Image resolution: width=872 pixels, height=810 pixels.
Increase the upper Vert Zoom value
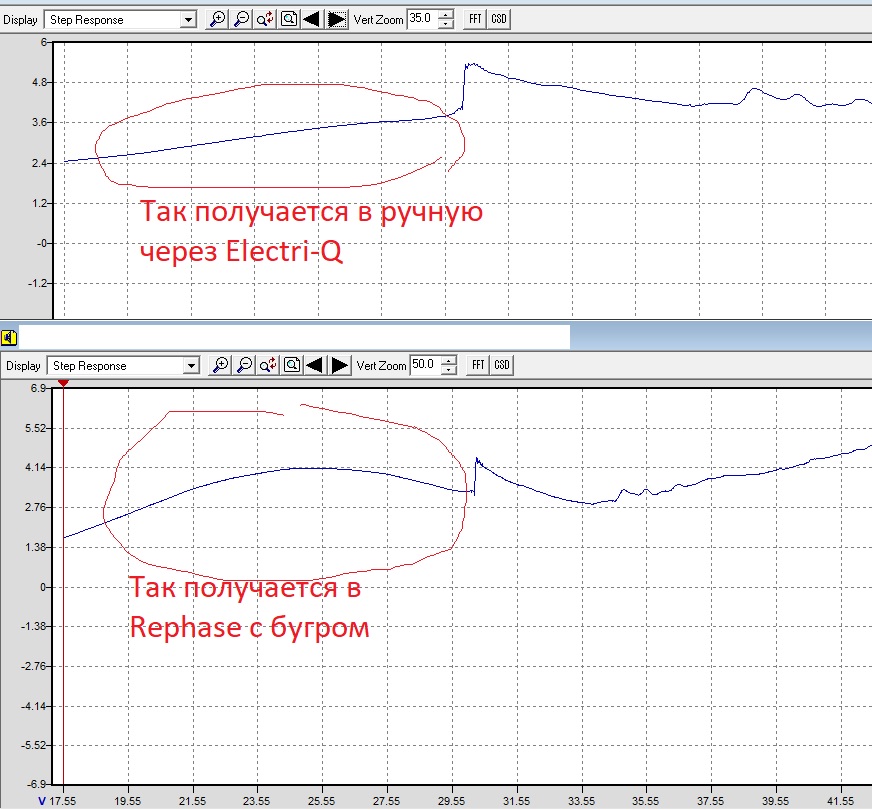tap(446, 14)
